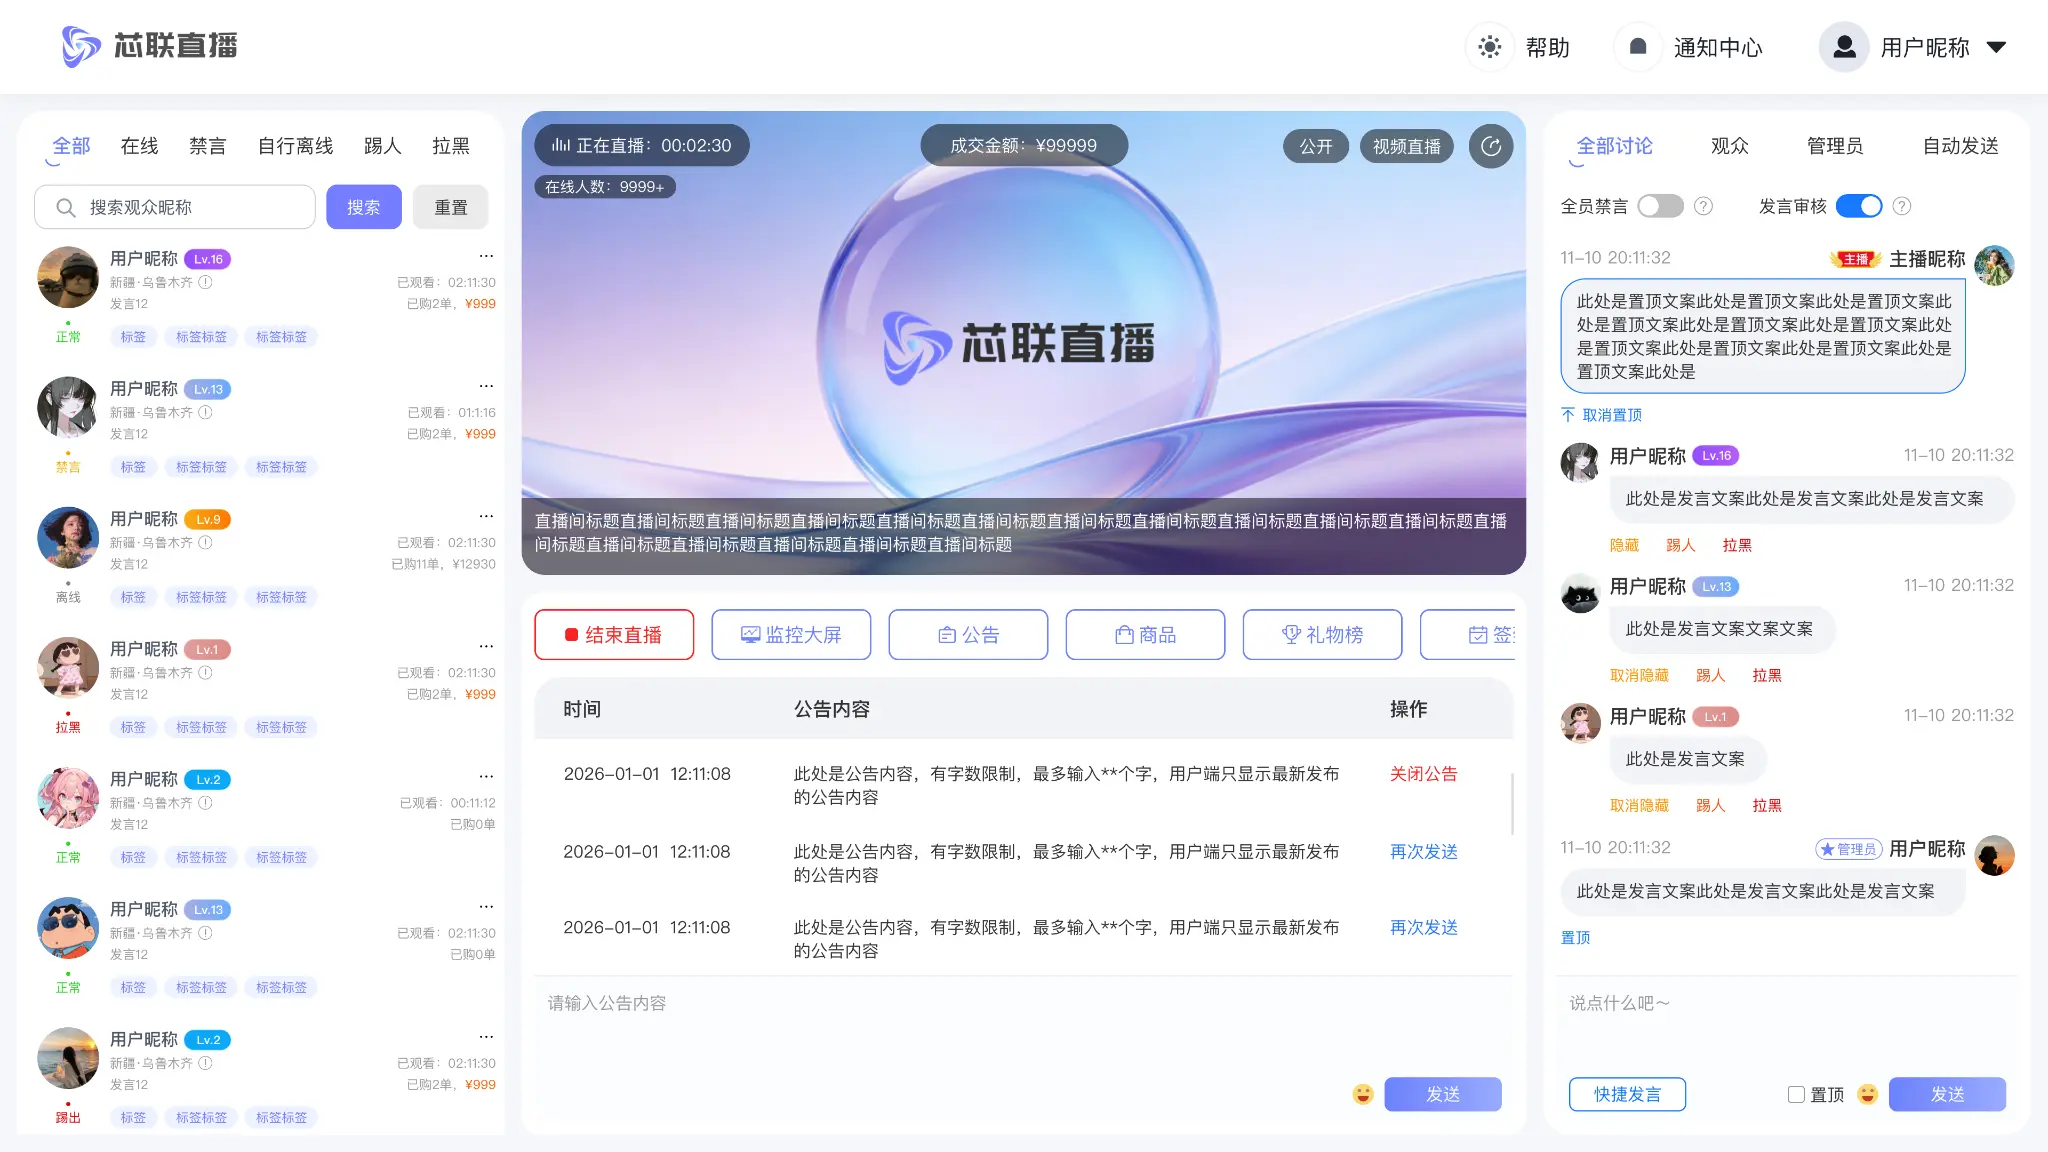This screenshot has height=1152, width=2048.
Task: Expand the 用户昵称 account dropdown arrow
Action: pyautogui.click(x=1996, y=47)
